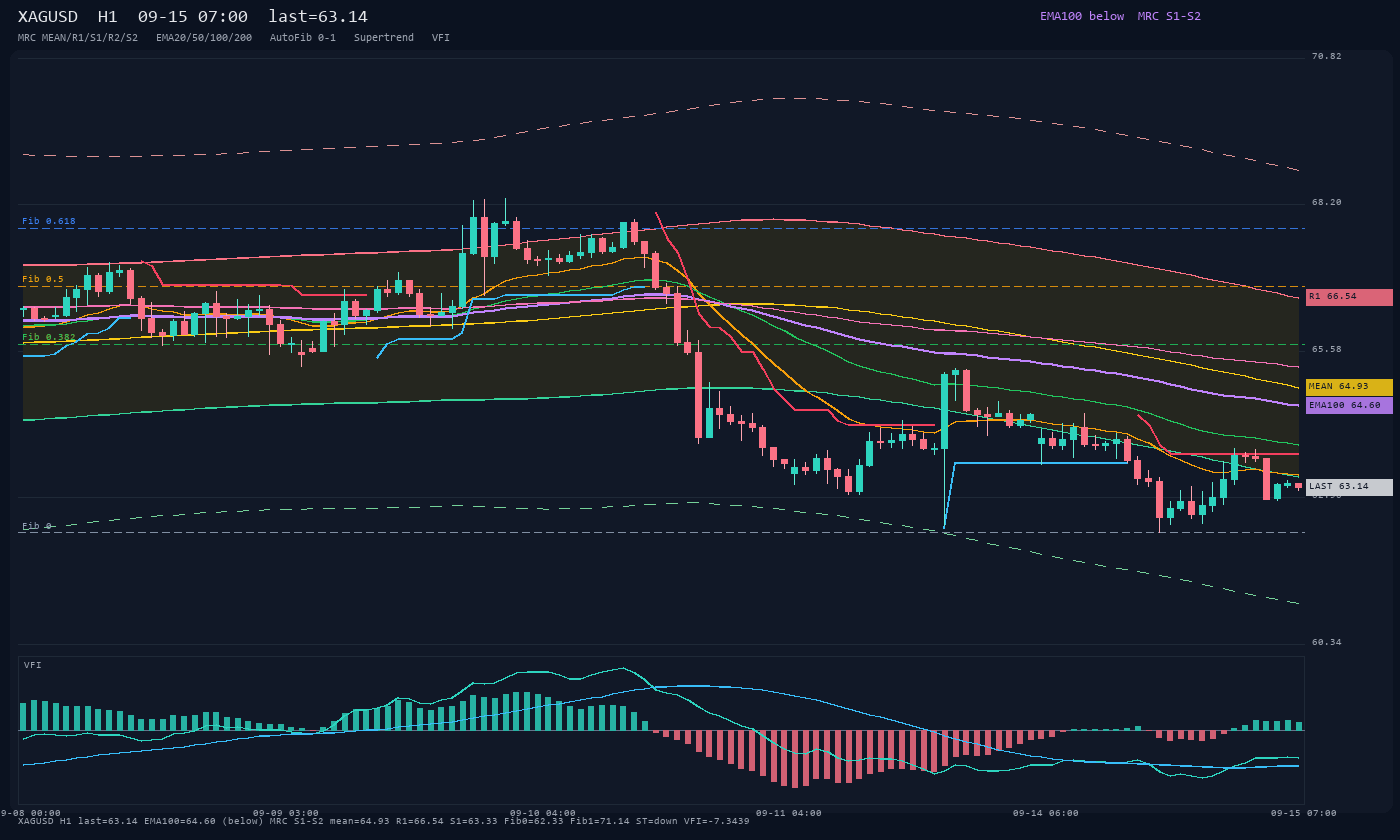Click the '09-11 04:00' time axis label
Screen dimensions: 1400x840
tap(789, 813)
